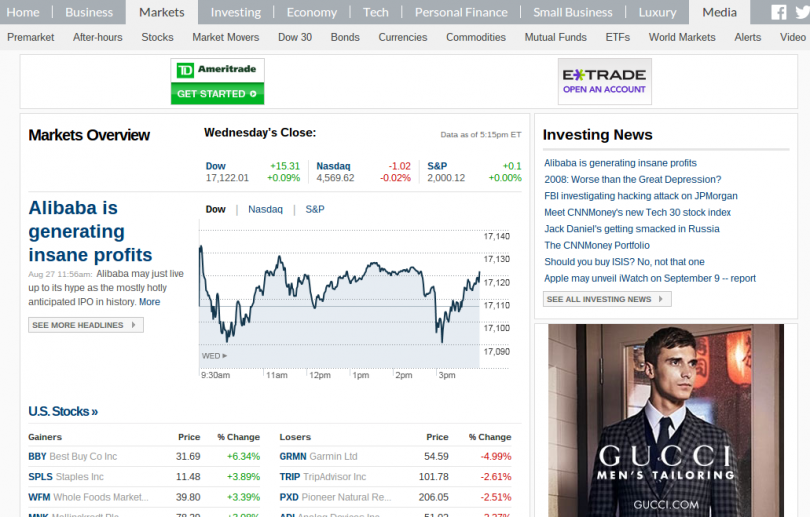The width and height of the screenshot is (810, 517).
Task: Open the Gucci Men's Tailoring ad
Action: click(666, 420)
